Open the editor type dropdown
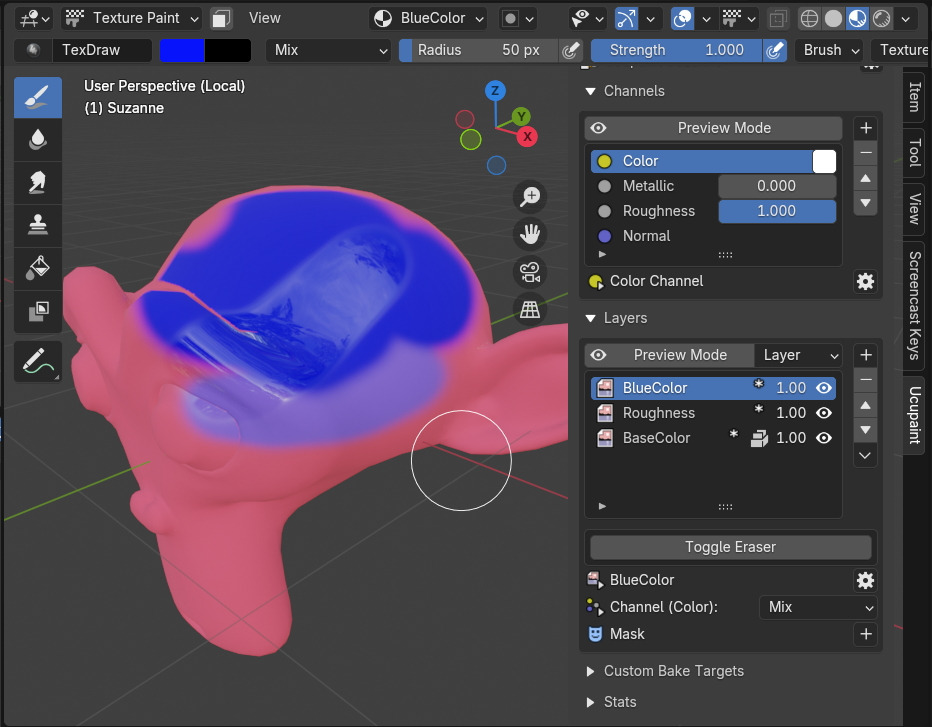The height and width of the screenshot is (727, 932). 33,18
